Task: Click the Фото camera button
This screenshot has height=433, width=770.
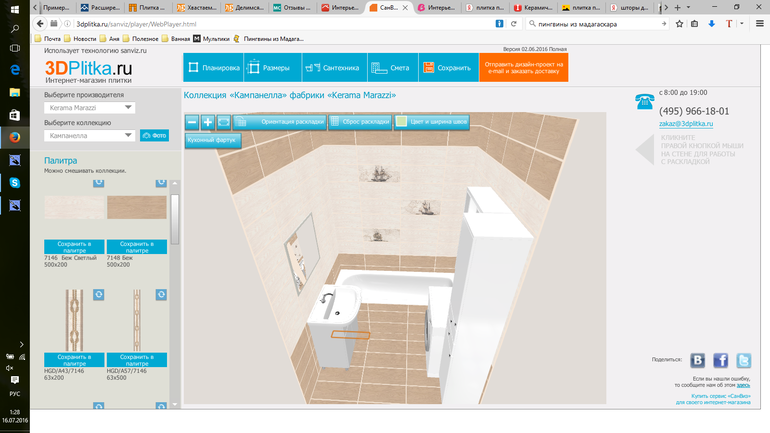Action: click(154, 135)
